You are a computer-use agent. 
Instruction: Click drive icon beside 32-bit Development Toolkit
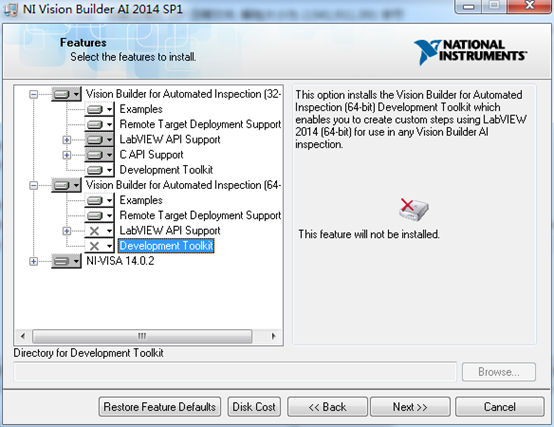[x=99, y=170]
